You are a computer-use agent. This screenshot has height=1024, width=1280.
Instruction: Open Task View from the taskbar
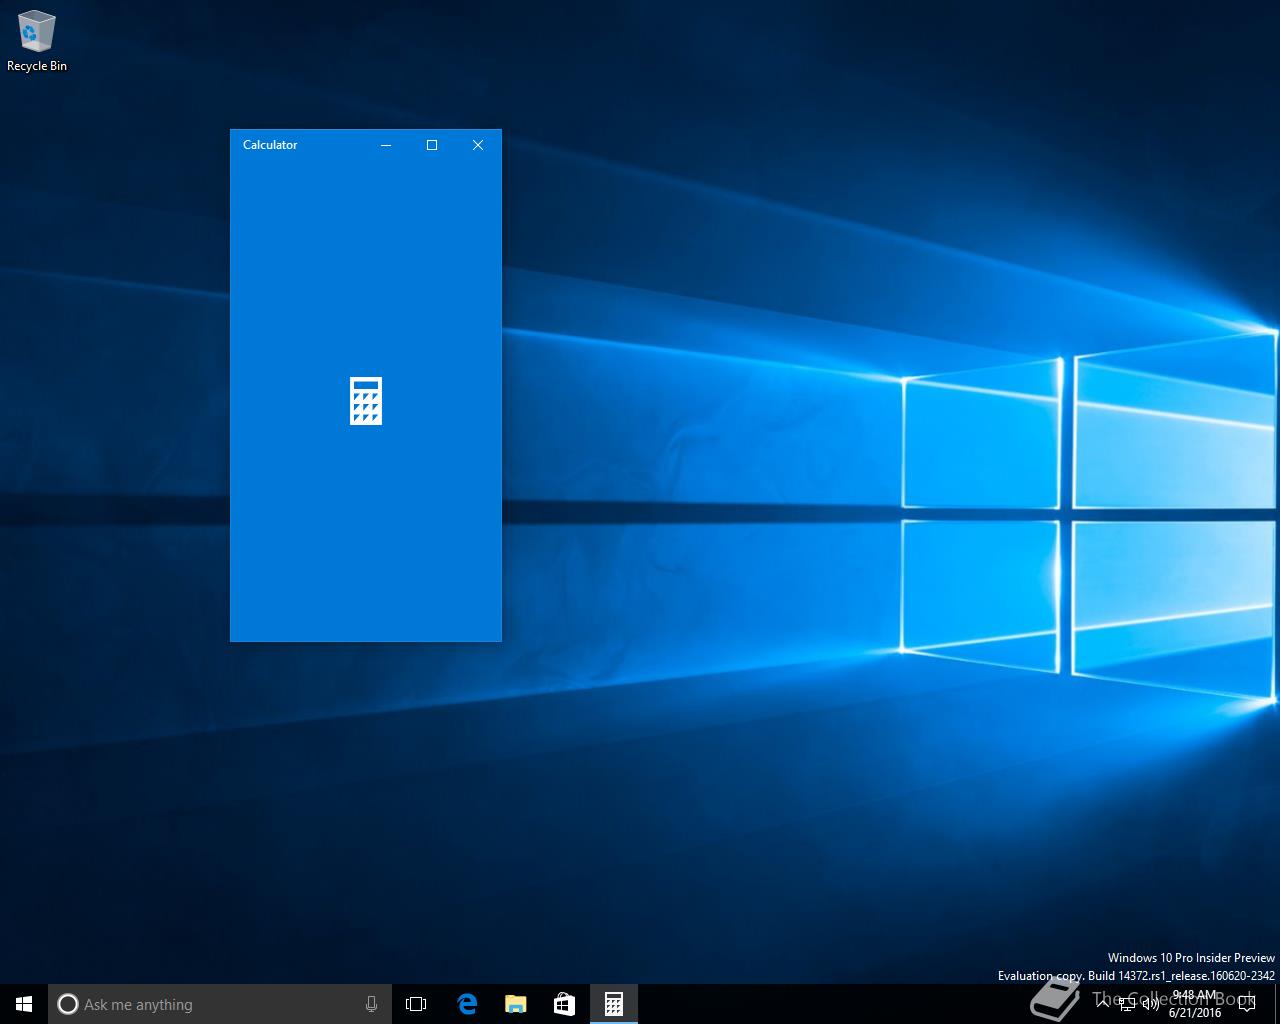416,1004
